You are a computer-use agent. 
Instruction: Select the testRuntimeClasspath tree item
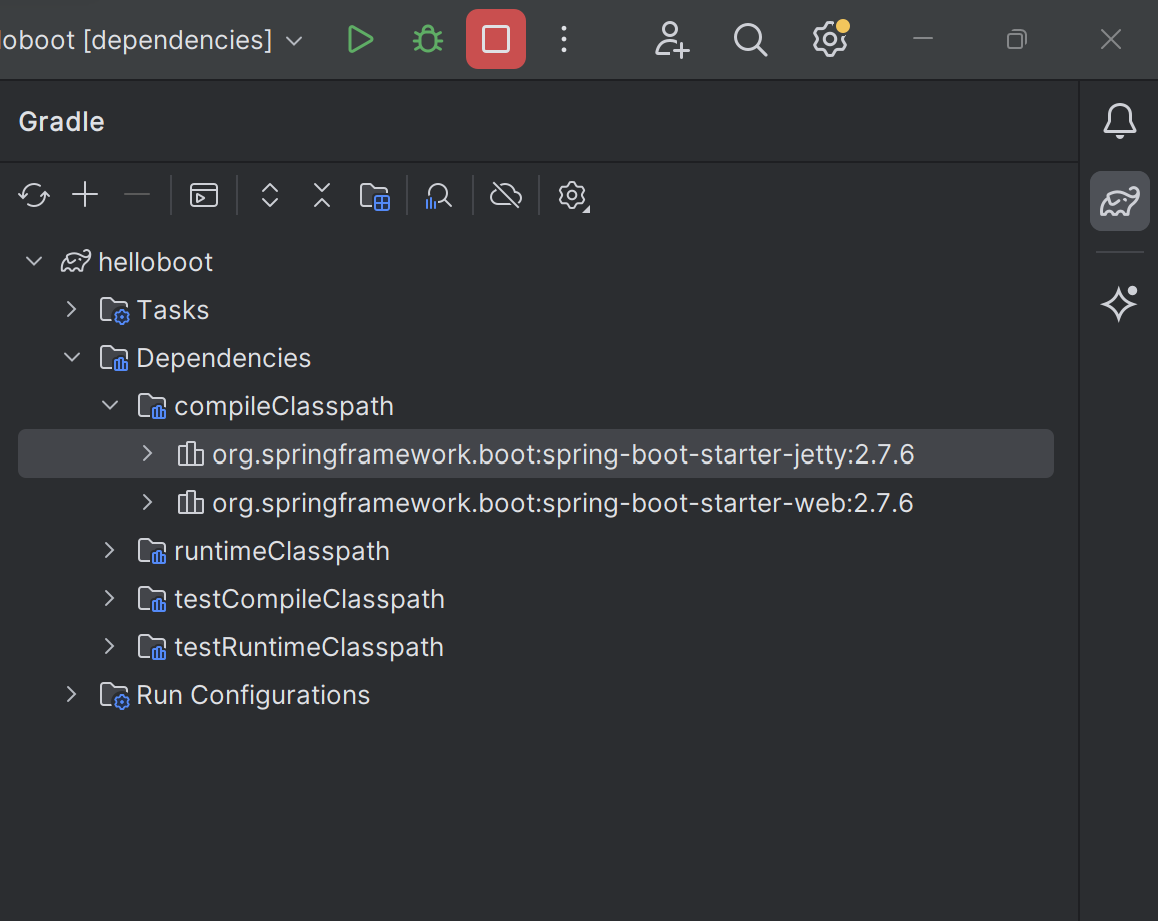(309, 647)
